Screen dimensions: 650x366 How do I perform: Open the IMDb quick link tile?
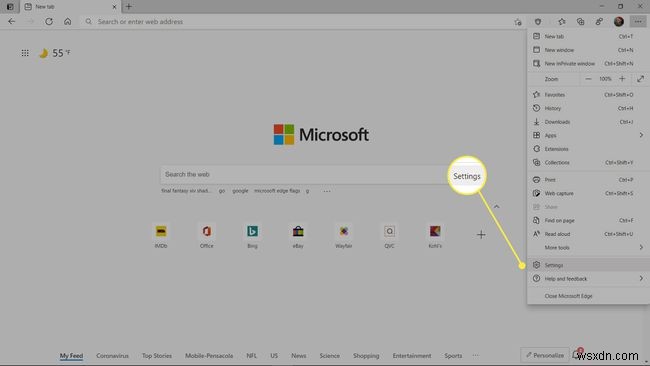[161, 236]
